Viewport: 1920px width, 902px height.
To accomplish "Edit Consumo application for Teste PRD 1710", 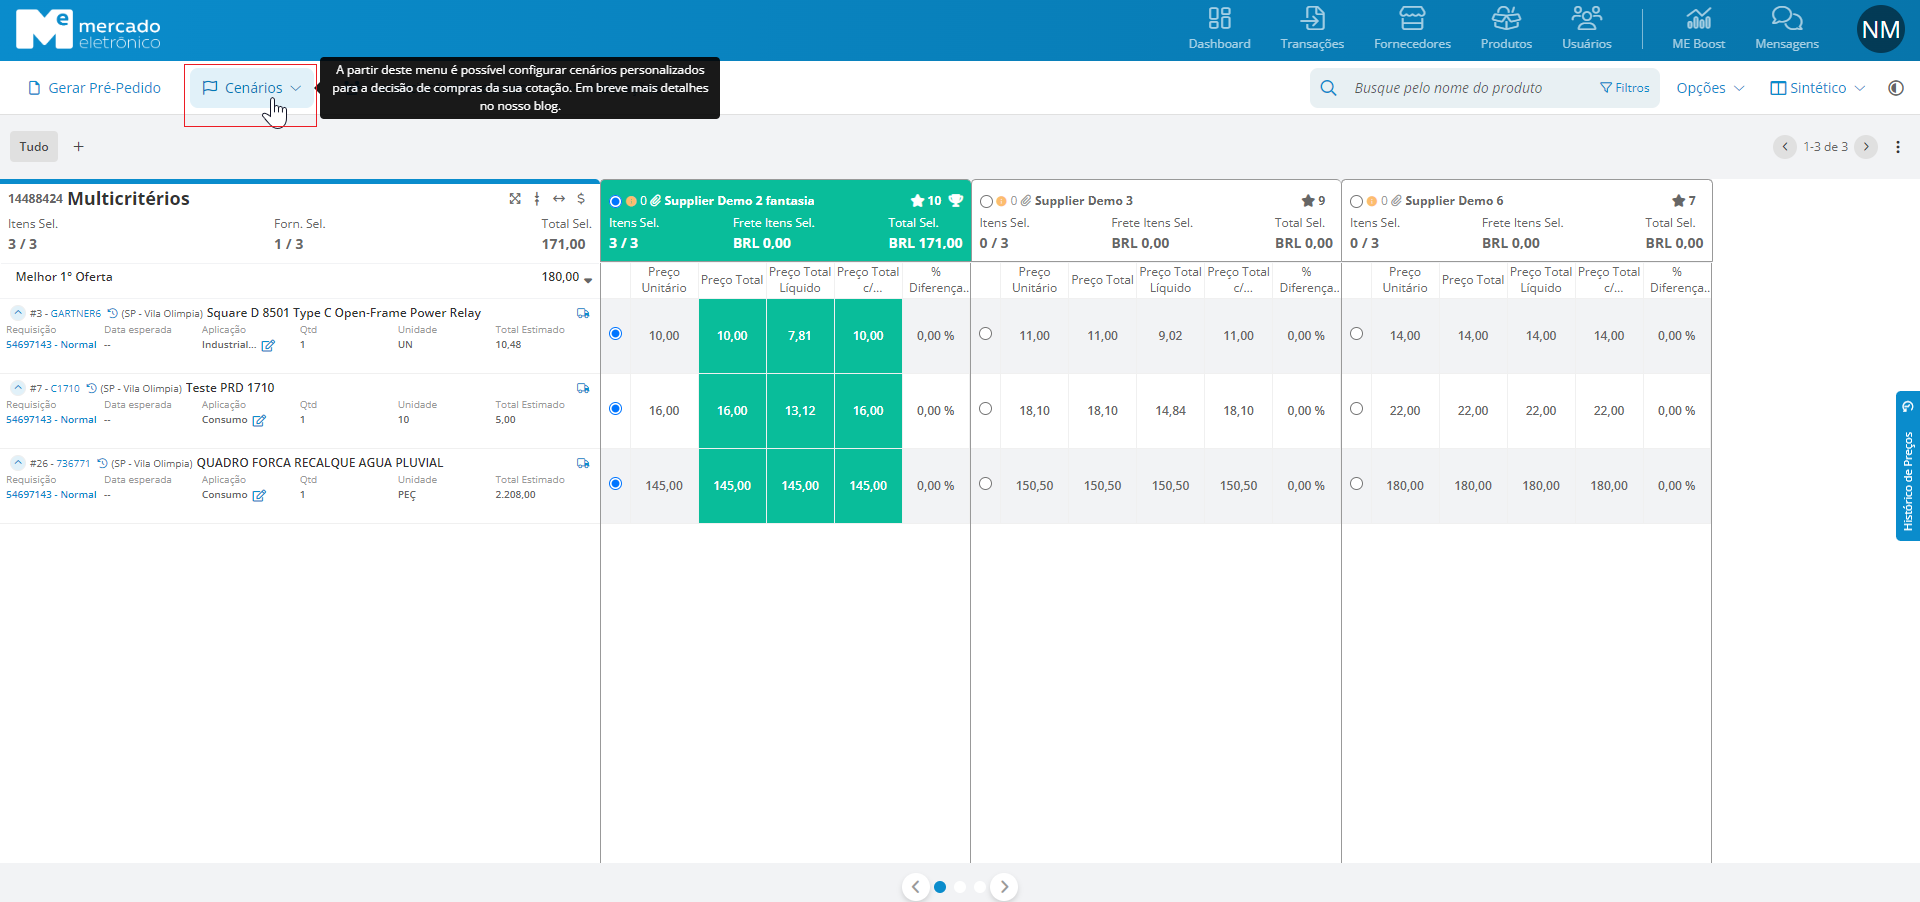I will pyautogui.click(x=259, y=420).
